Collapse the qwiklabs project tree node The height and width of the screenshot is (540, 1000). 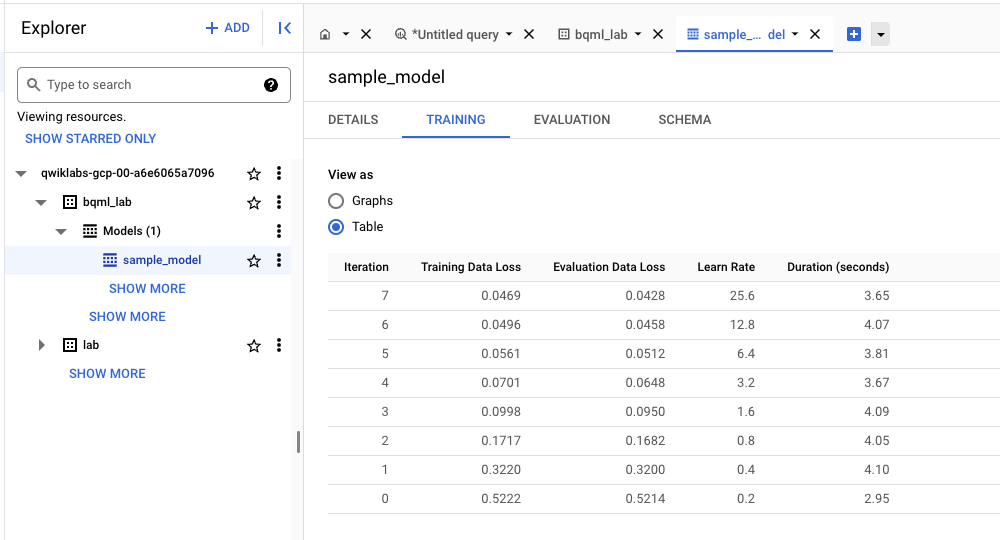pos(21,173)
